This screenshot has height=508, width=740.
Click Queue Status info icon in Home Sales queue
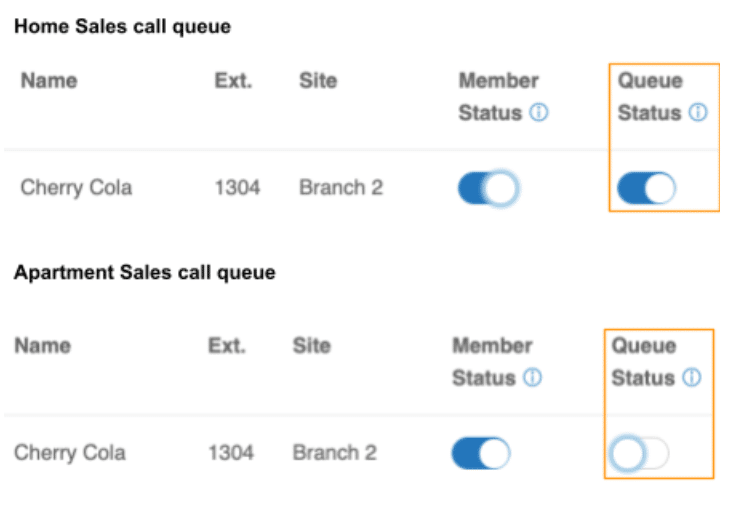pyautogui.click(x=698, y=113)
